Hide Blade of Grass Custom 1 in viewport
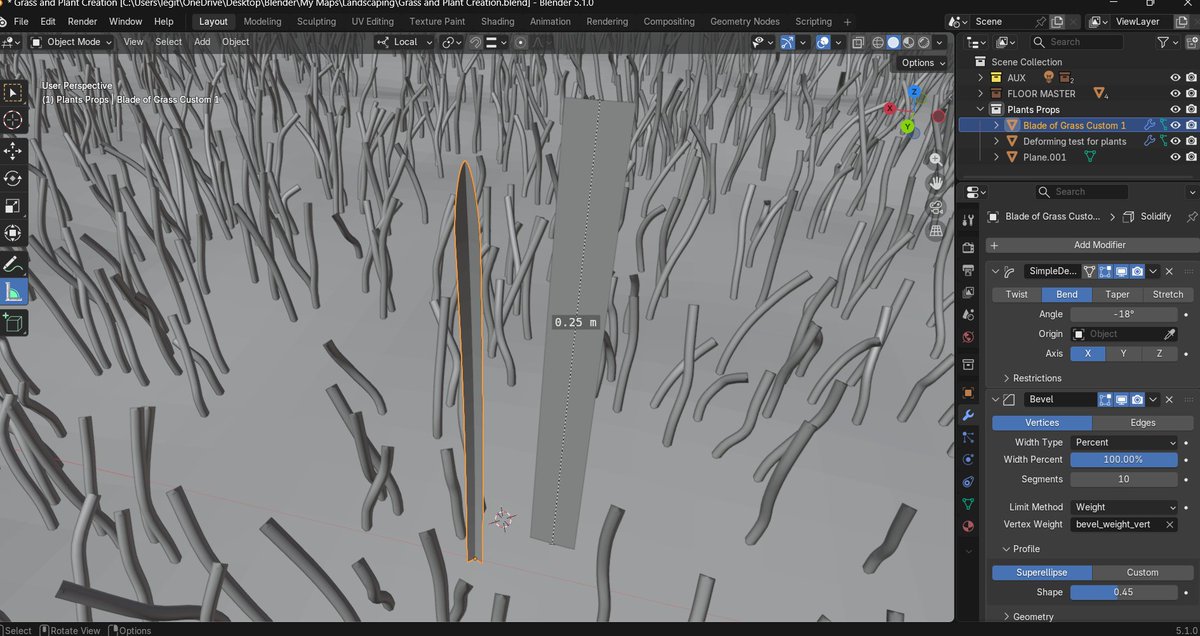The width and height of the screenshot is (1200, 636). click(1175, 125)
